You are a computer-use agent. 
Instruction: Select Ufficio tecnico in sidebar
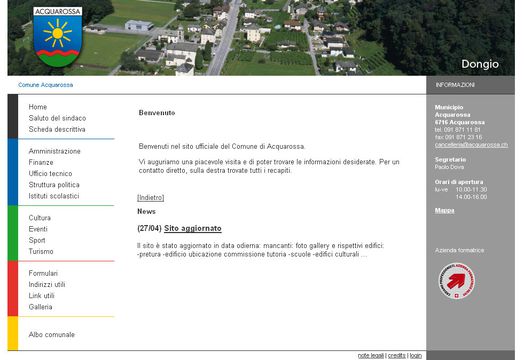50,173
